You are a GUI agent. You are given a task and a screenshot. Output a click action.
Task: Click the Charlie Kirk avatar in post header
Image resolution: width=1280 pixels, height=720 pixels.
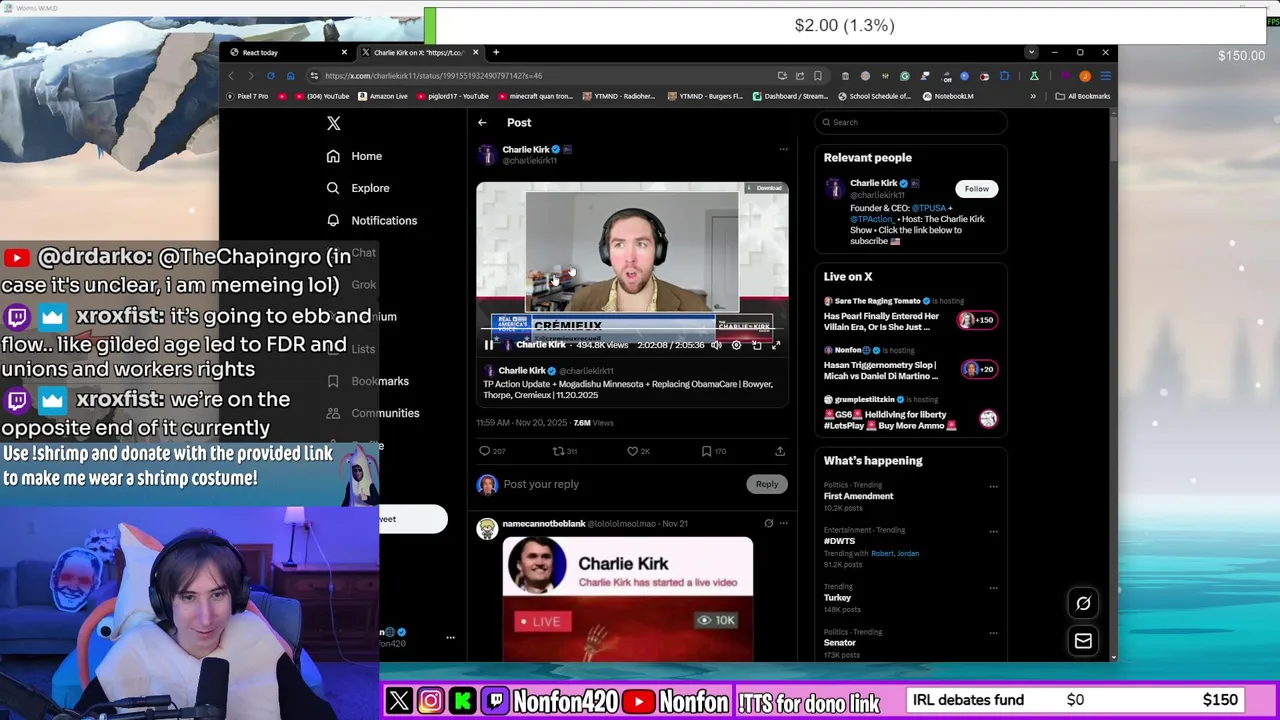[x=487, y=155]
